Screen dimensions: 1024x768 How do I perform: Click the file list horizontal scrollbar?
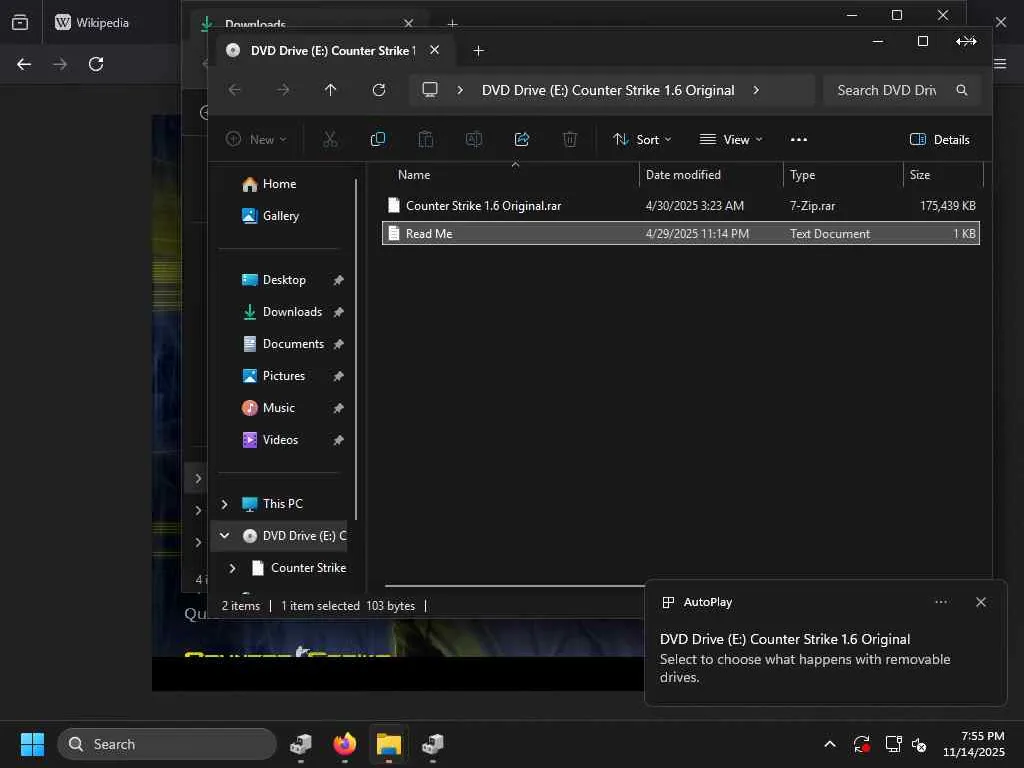coord(515,586)
